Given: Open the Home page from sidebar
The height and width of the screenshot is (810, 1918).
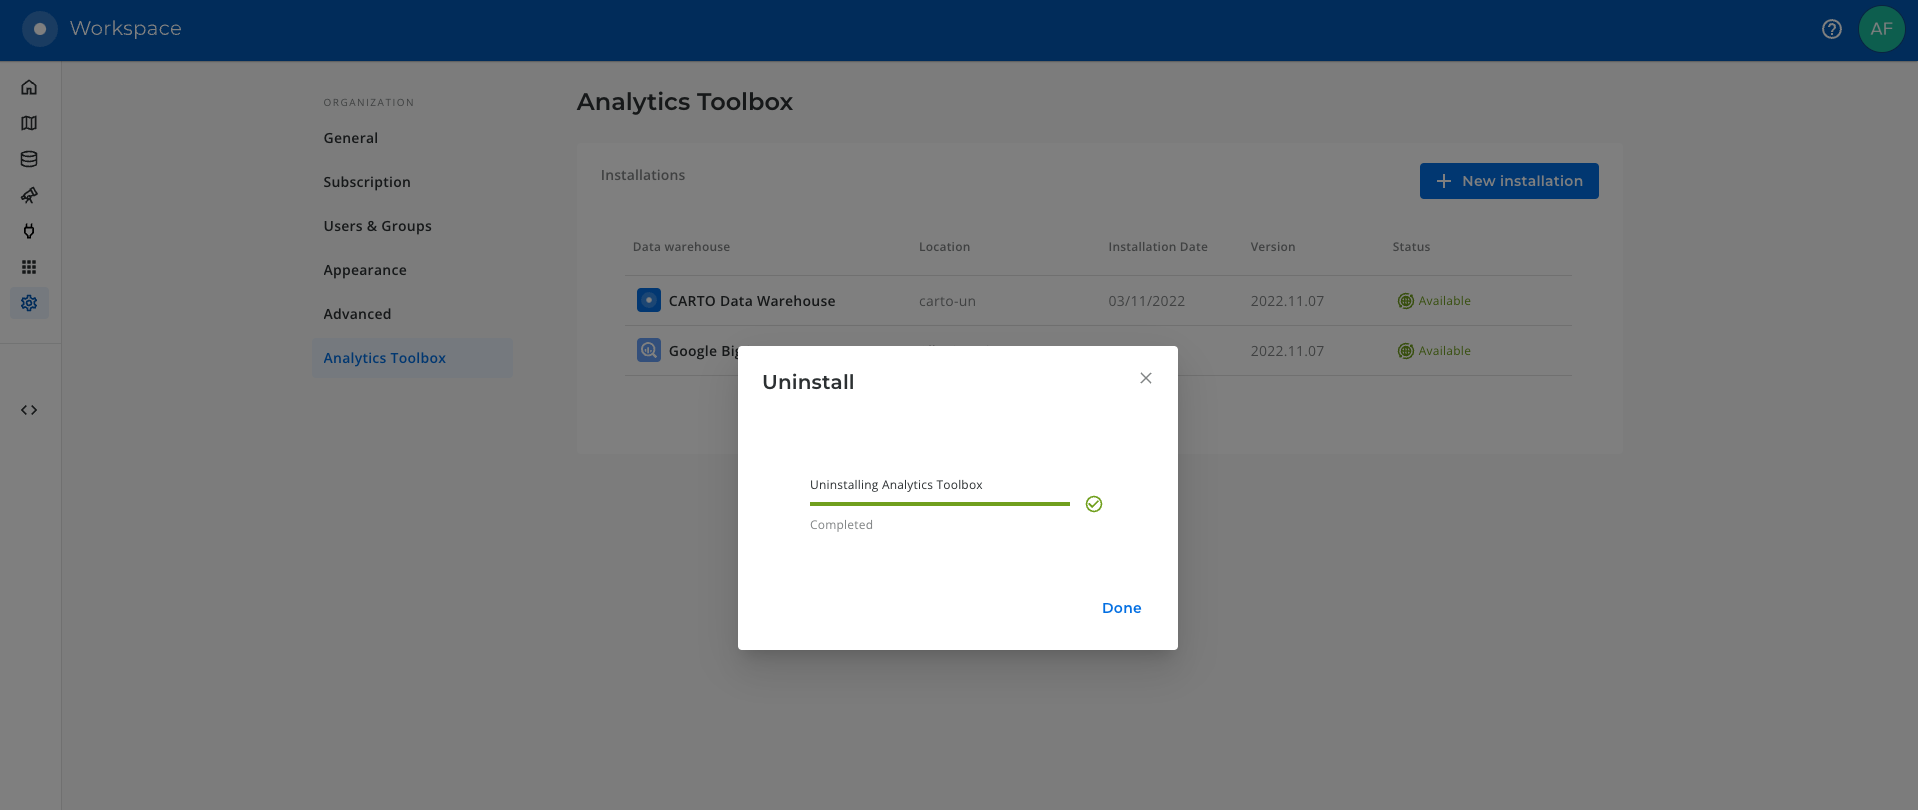Looking at the screenshot, I should click(x=29, y=87).
